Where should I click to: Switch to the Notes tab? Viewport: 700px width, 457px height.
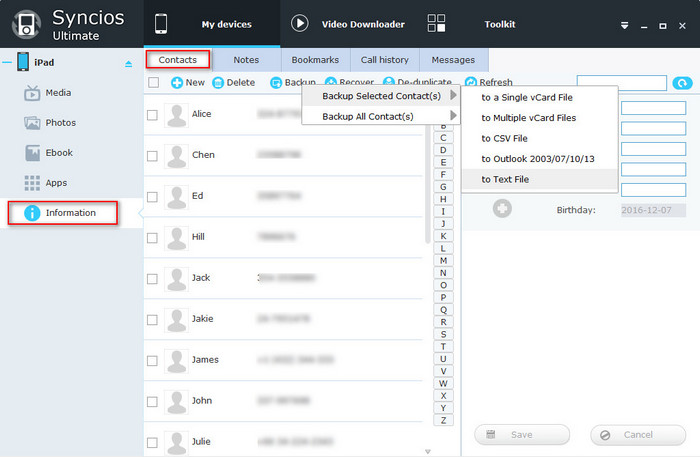click(x=246, y=60)
